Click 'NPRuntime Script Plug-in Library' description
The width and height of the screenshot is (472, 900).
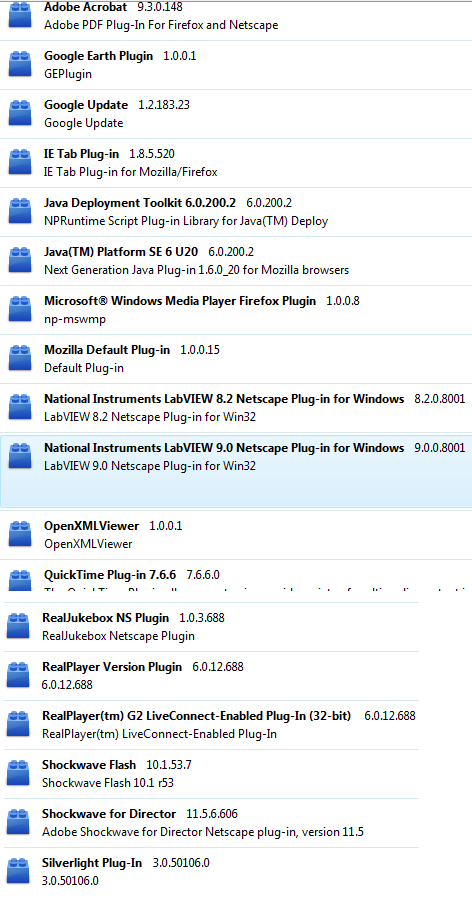(x=186, y=221)
